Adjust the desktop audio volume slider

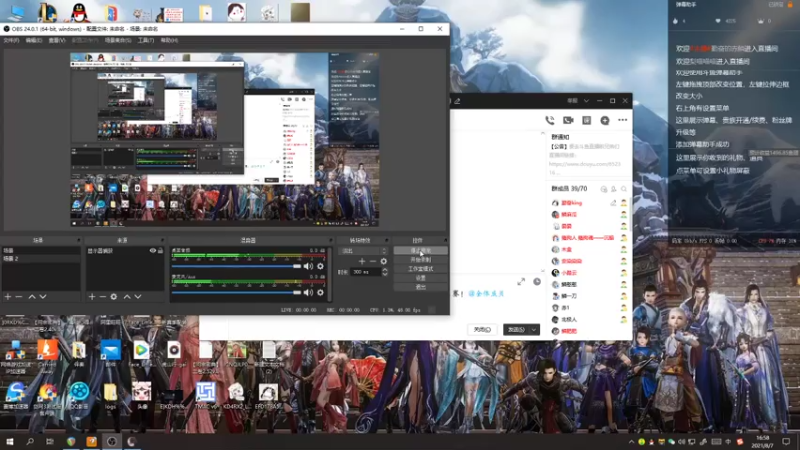click(x=236, y=266)
